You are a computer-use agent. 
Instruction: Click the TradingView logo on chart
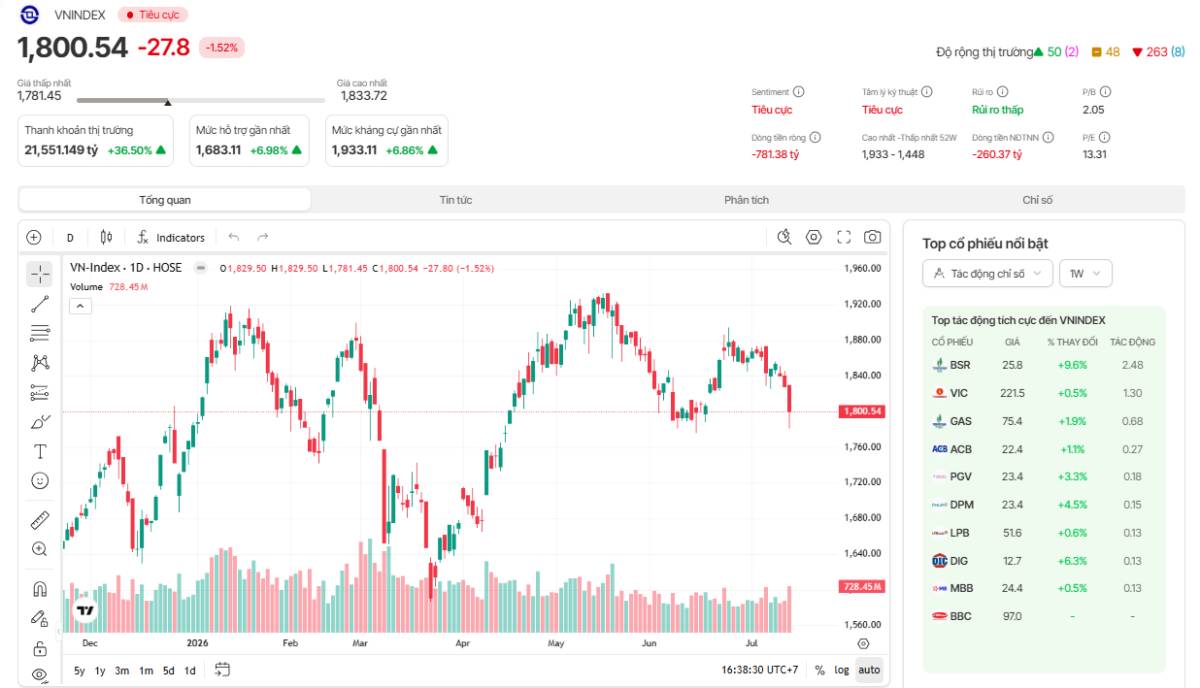(85, 609)
